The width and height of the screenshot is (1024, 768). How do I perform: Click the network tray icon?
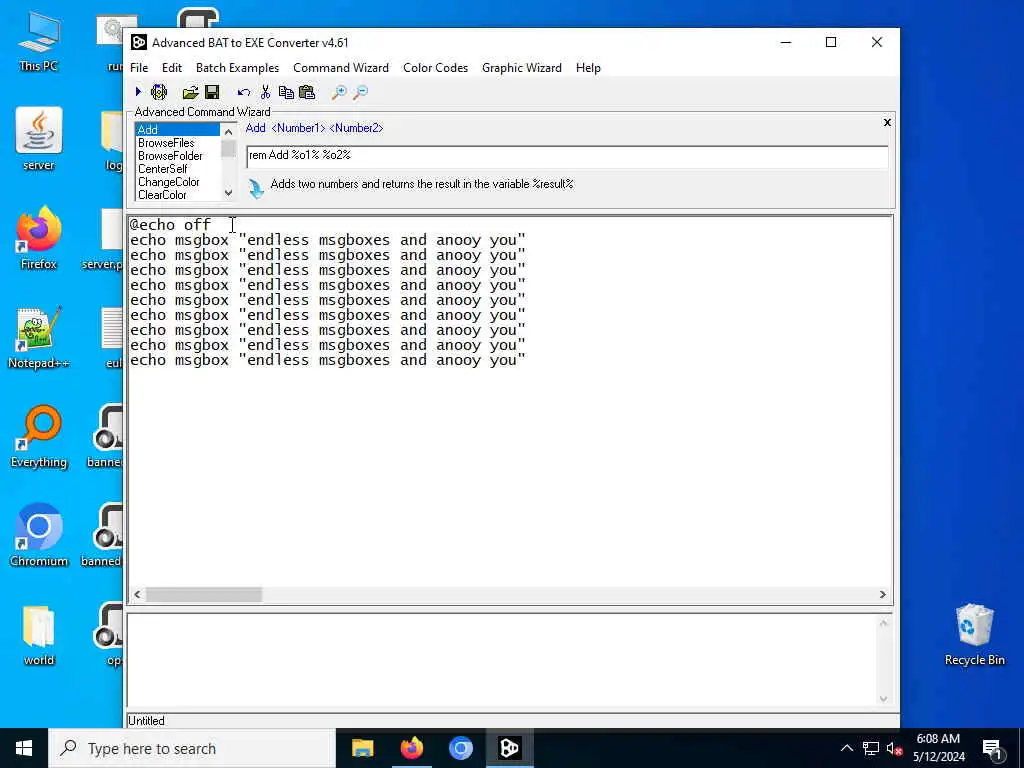click(871, 748)
